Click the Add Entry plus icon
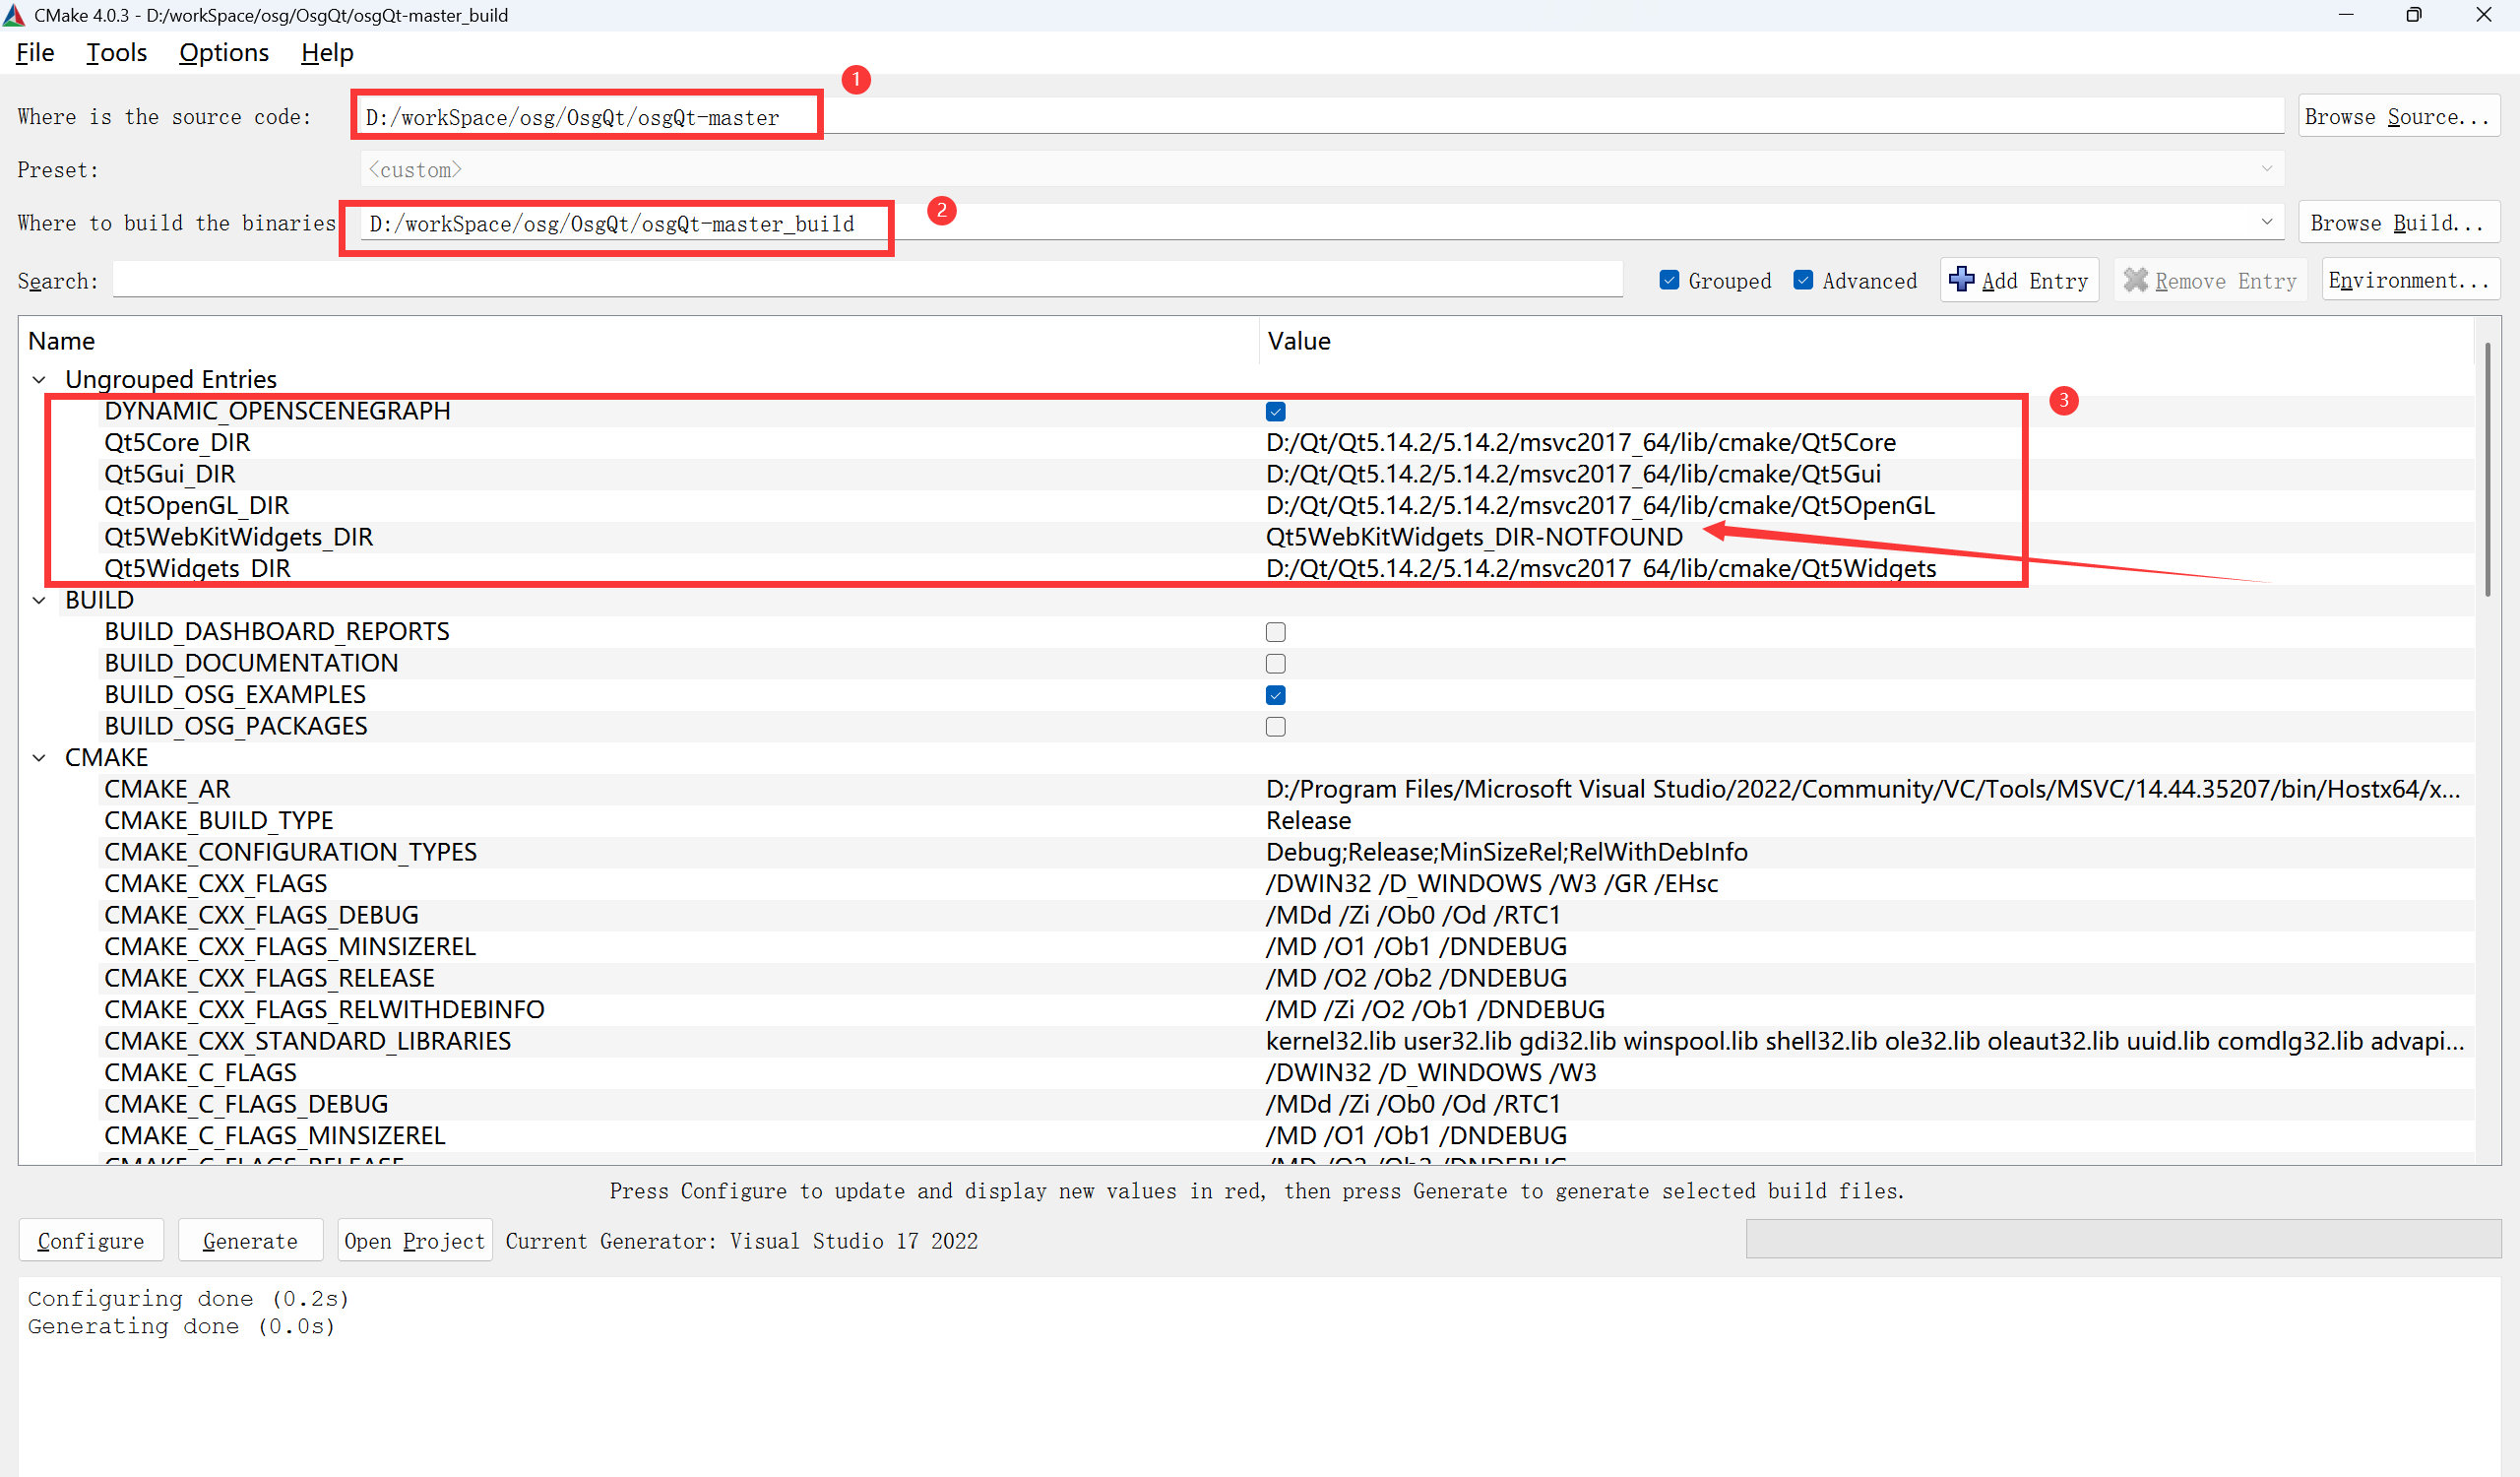The height and width of the screenshot is (1477, 2520). coord(1961,280)
